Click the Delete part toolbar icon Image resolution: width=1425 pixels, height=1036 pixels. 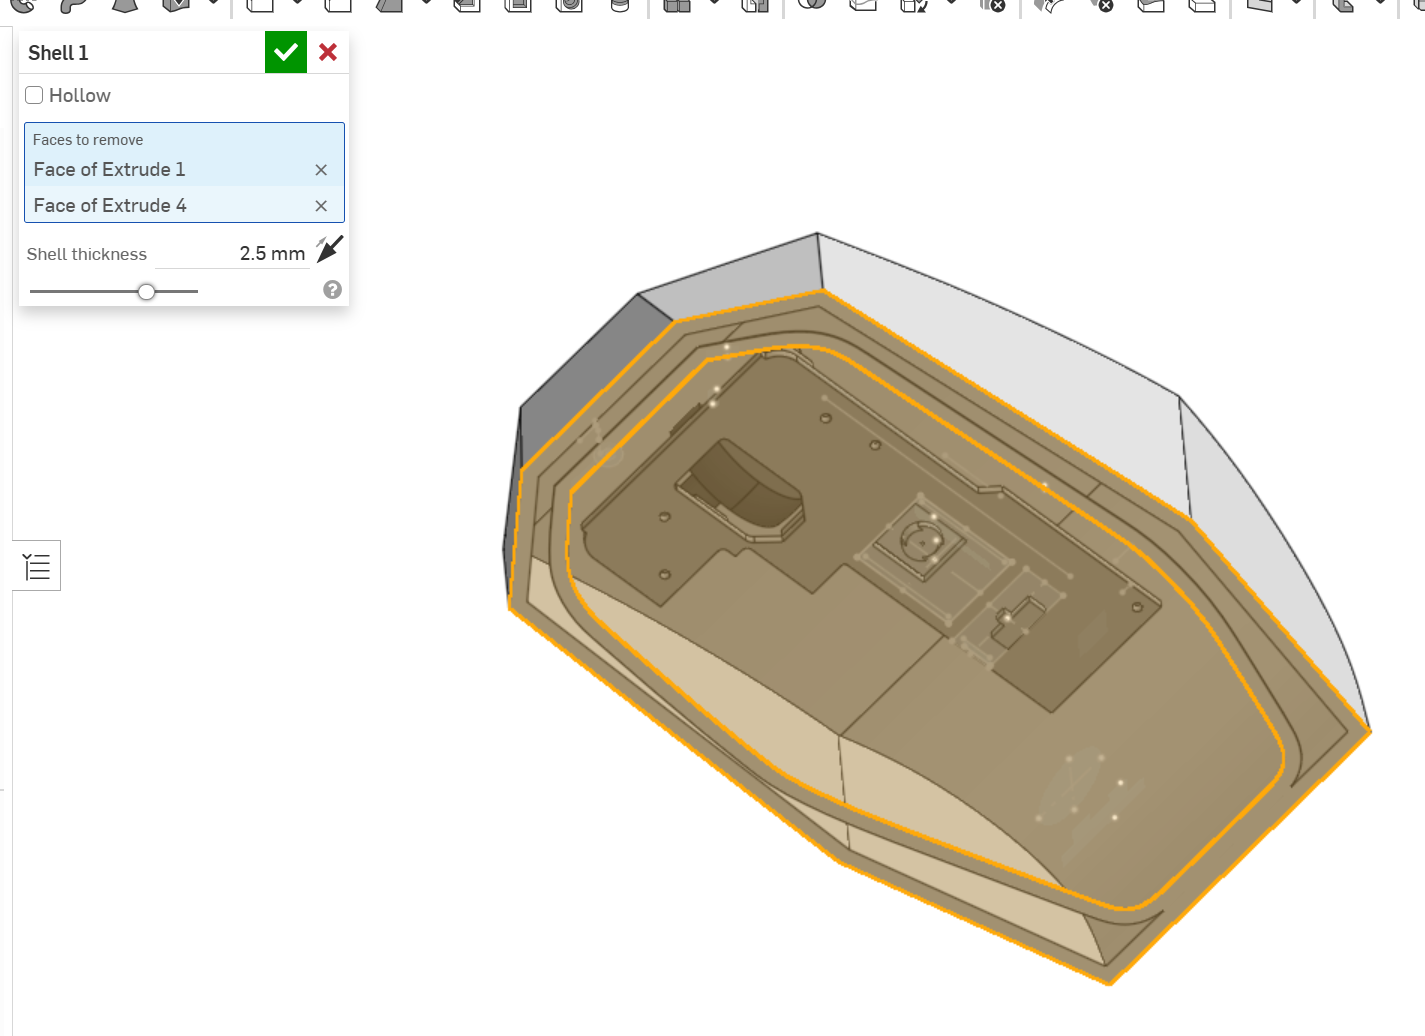pos(992,3)
